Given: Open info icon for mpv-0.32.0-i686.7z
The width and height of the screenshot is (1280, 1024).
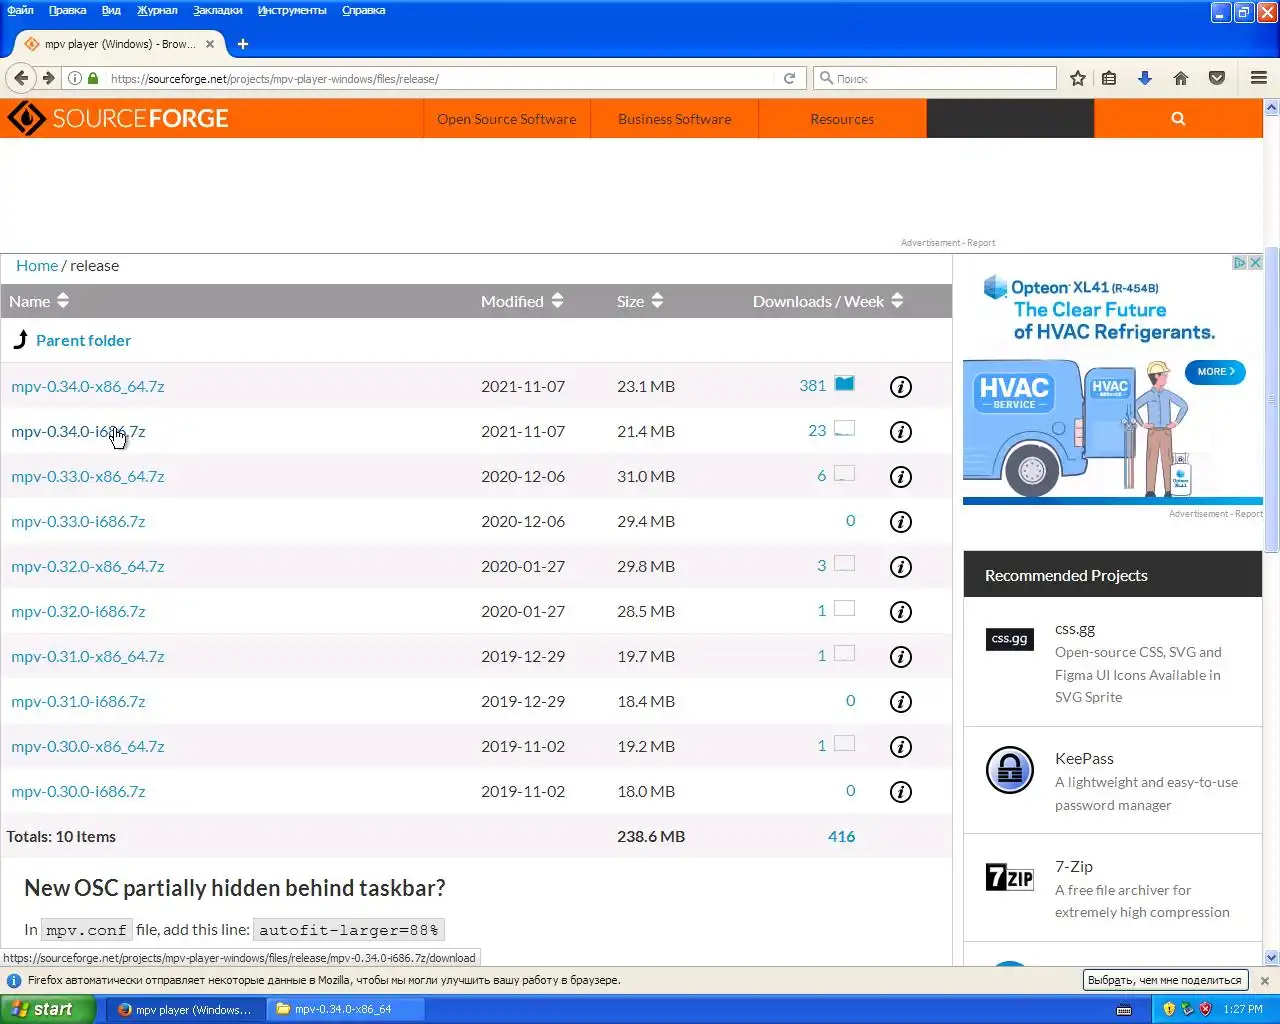Looking at the screenshot, I should [901, 612].
